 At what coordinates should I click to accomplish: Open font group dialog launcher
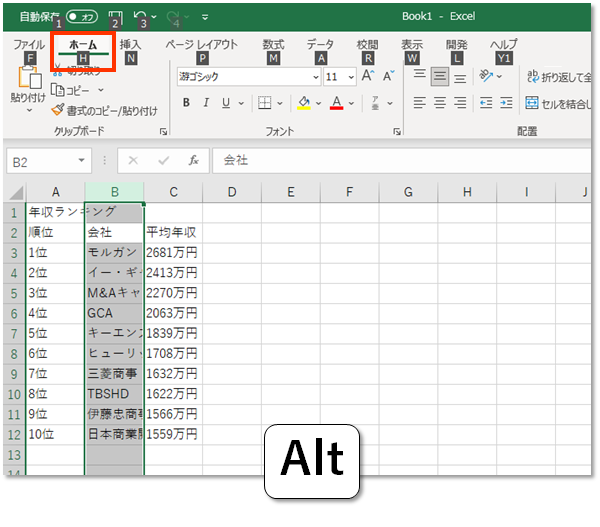click(x=397, y=132)
